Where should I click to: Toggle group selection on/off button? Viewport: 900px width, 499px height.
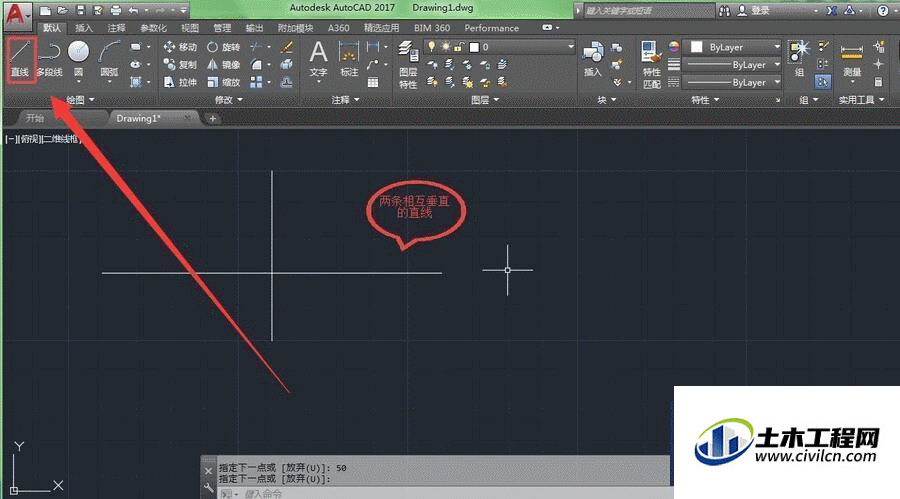pyautogui.click(x=823, y=82)
